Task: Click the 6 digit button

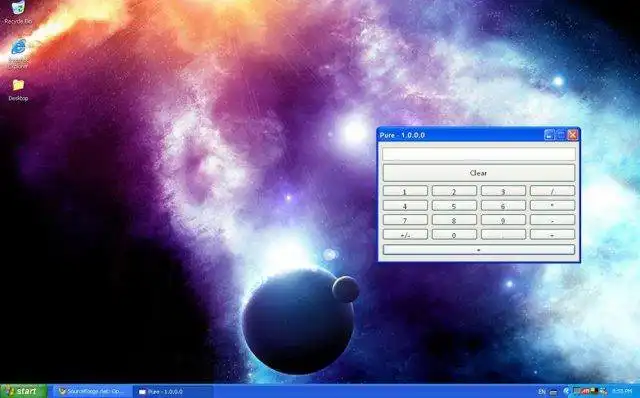Action: [x=503, y=206]
